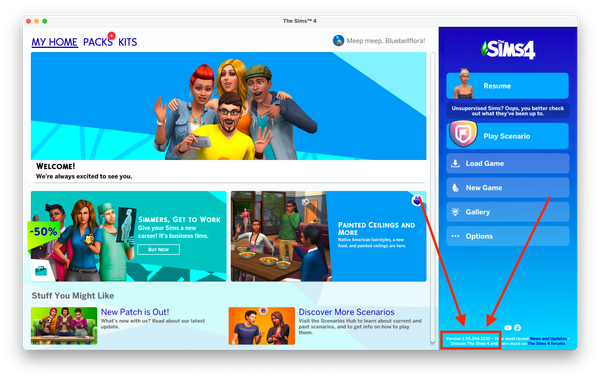Click the profile avatar next to Bluebellflora
The height and width of the screenshot is (380, 600).
click(338, 40)
